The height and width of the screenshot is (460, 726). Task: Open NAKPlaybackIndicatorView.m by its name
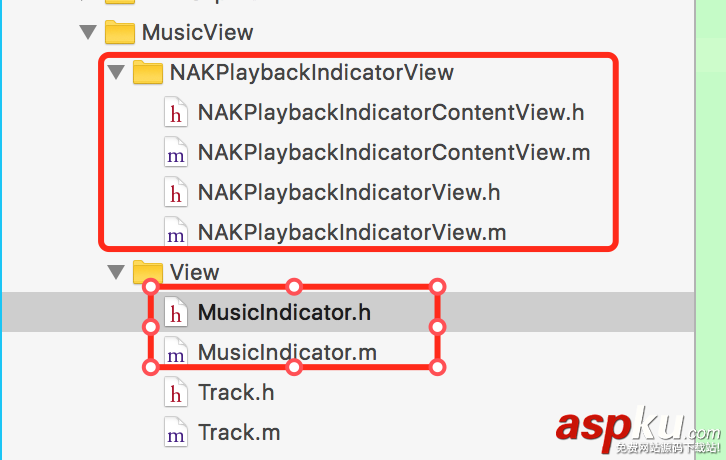(x=352, y=232)
